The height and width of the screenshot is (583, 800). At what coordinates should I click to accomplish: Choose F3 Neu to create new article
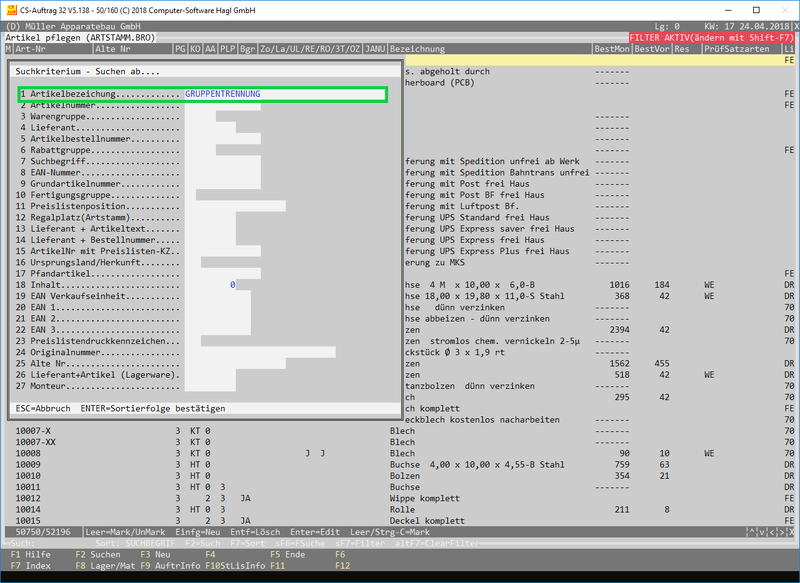[156, 553]
